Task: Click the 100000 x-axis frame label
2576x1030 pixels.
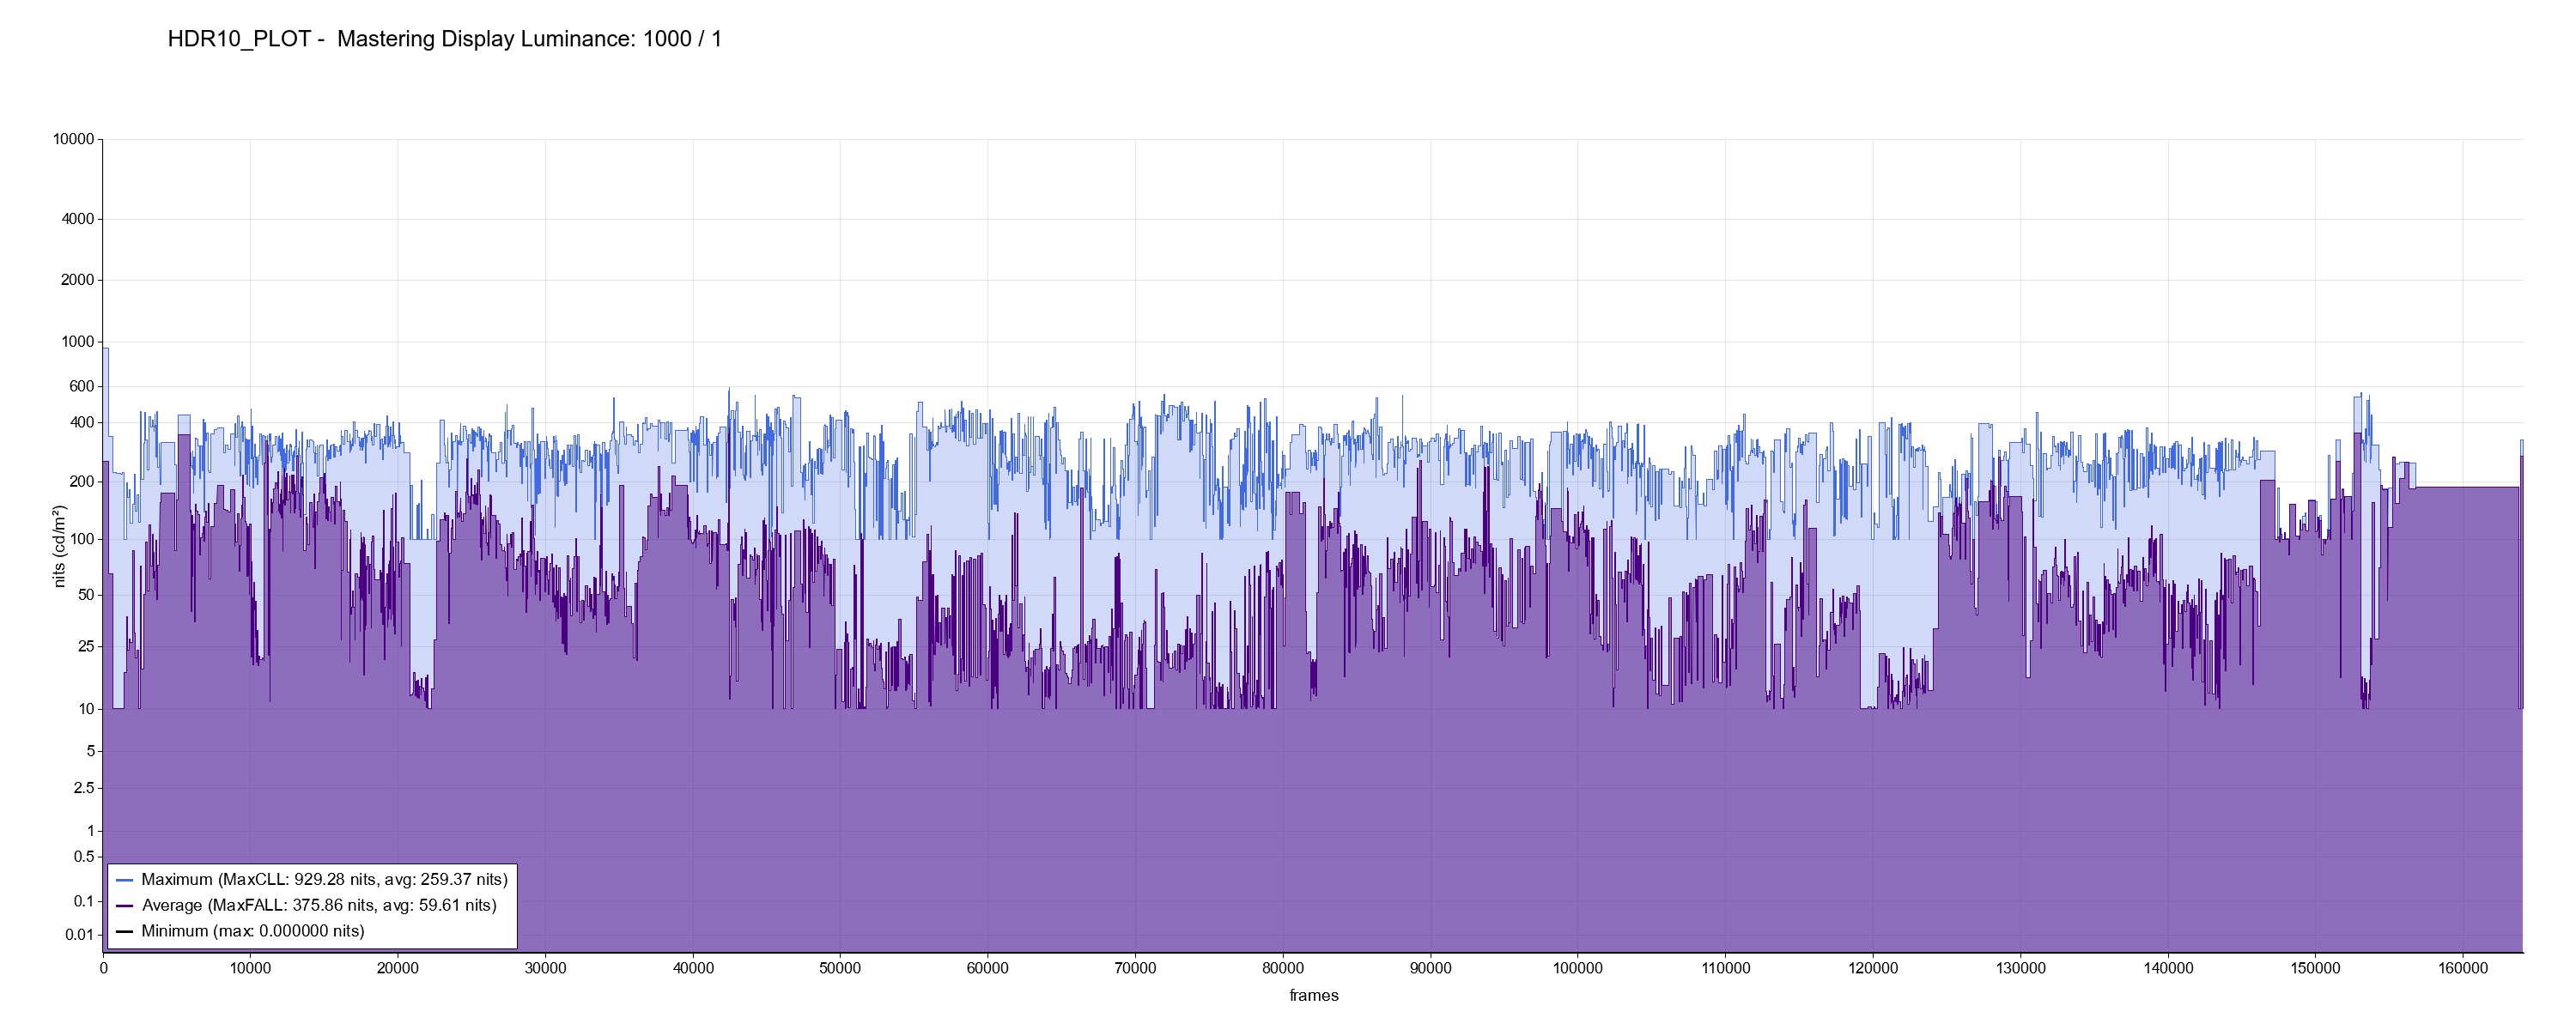Action: [x=1578, y=968]
